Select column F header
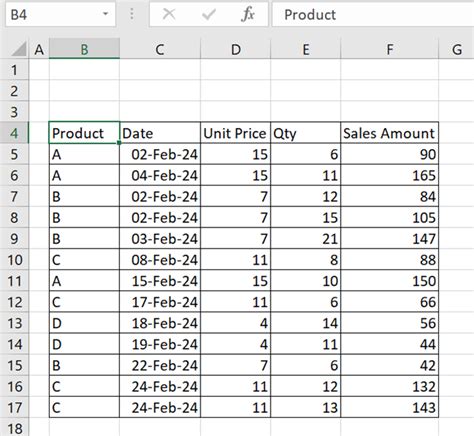The width and height of the screenshot is (474, 436). [x=390, y=49]
